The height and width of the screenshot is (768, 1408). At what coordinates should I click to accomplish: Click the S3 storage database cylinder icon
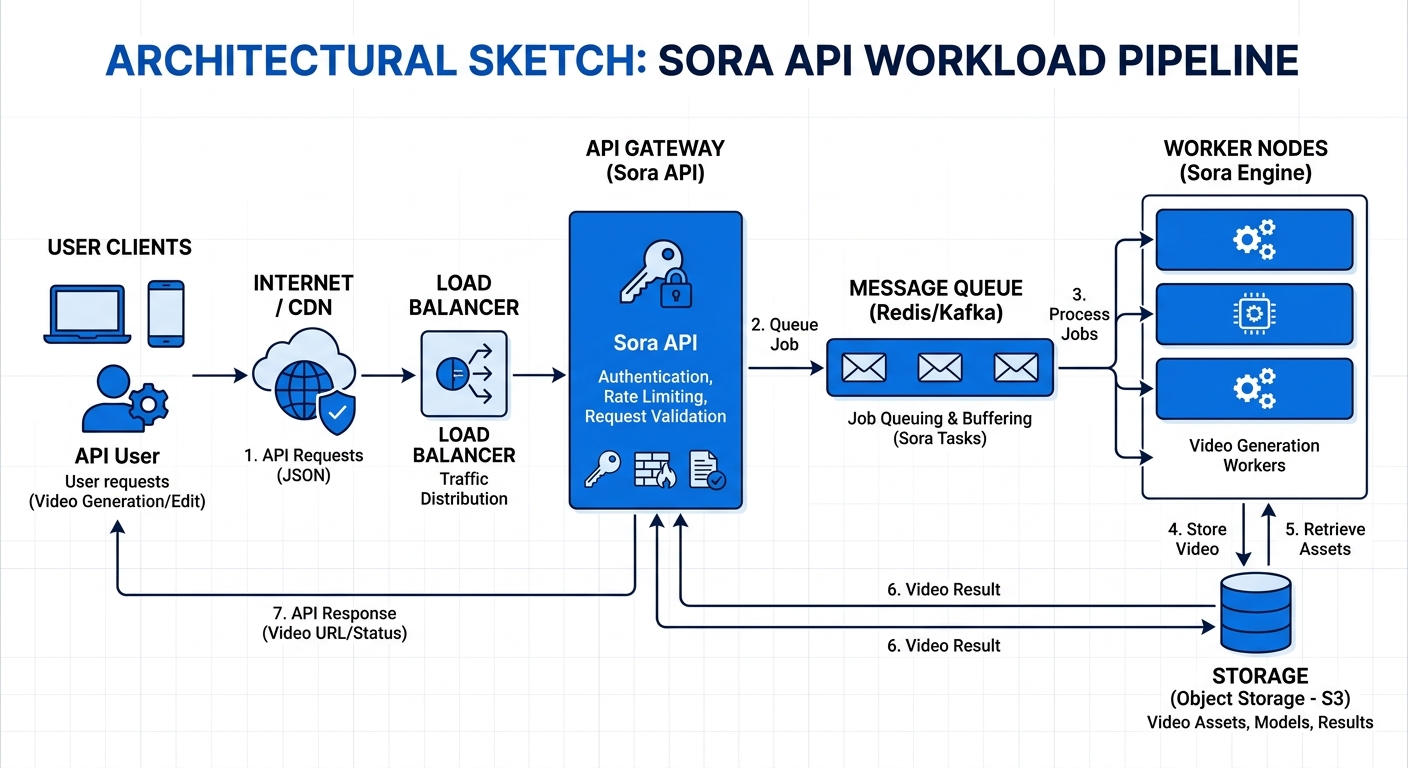1256,612
